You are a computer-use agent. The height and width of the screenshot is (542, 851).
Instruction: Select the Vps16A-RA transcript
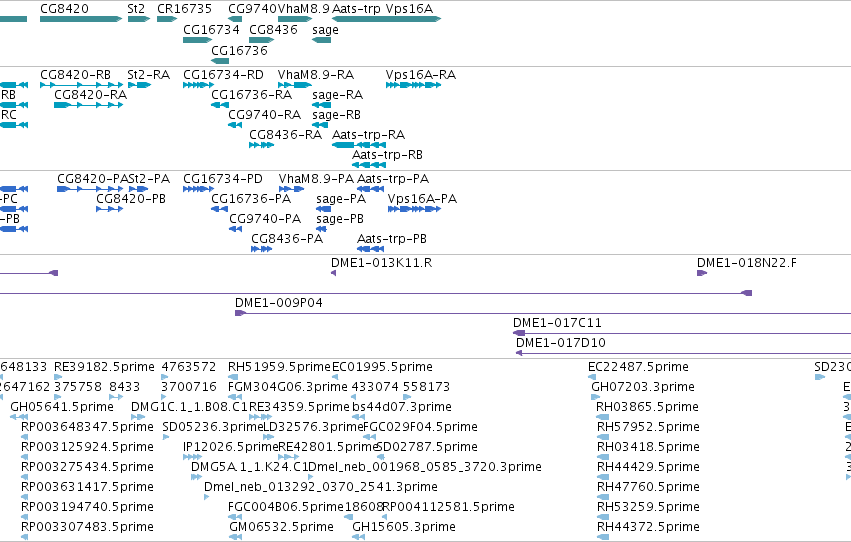413,85
